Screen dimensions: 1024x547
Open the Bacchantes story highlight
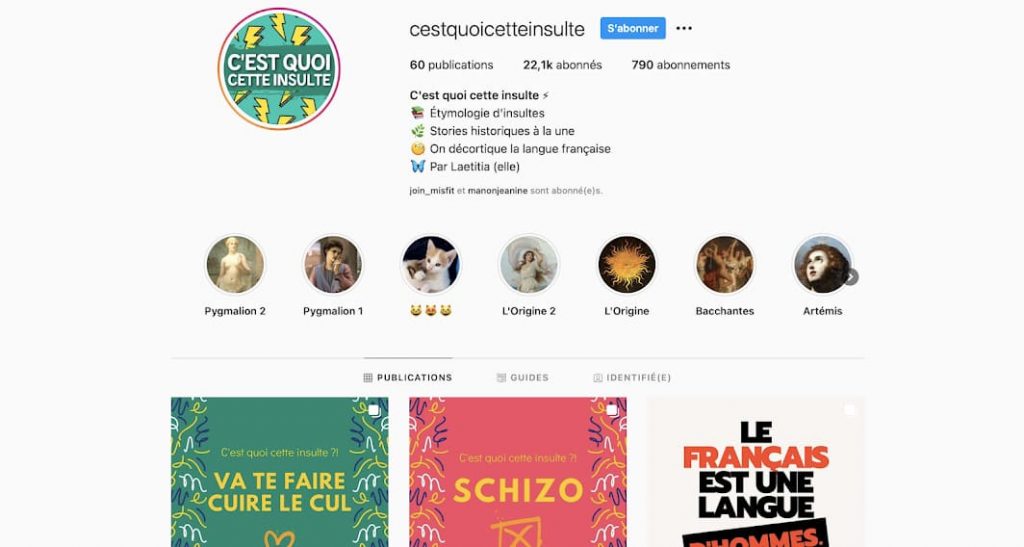point(725,264)
